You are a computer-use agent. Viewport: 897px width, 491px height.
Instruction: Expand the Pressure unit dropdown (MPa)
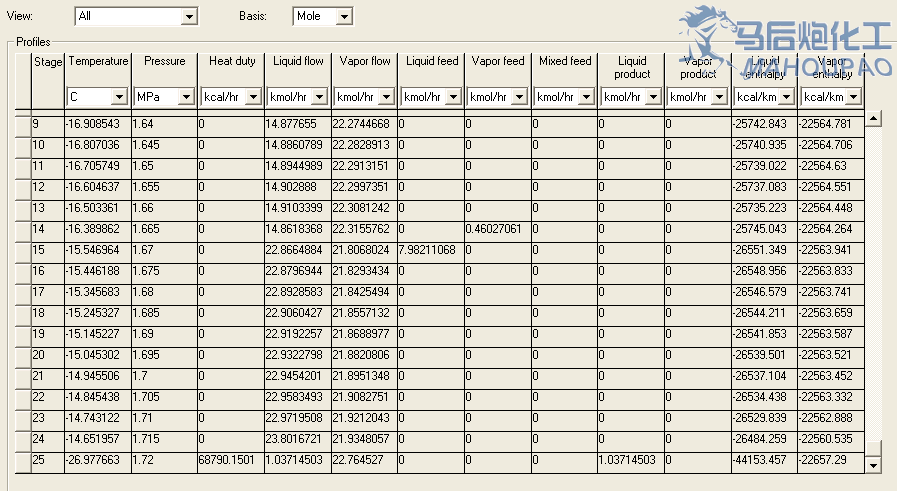pos(185,97)
